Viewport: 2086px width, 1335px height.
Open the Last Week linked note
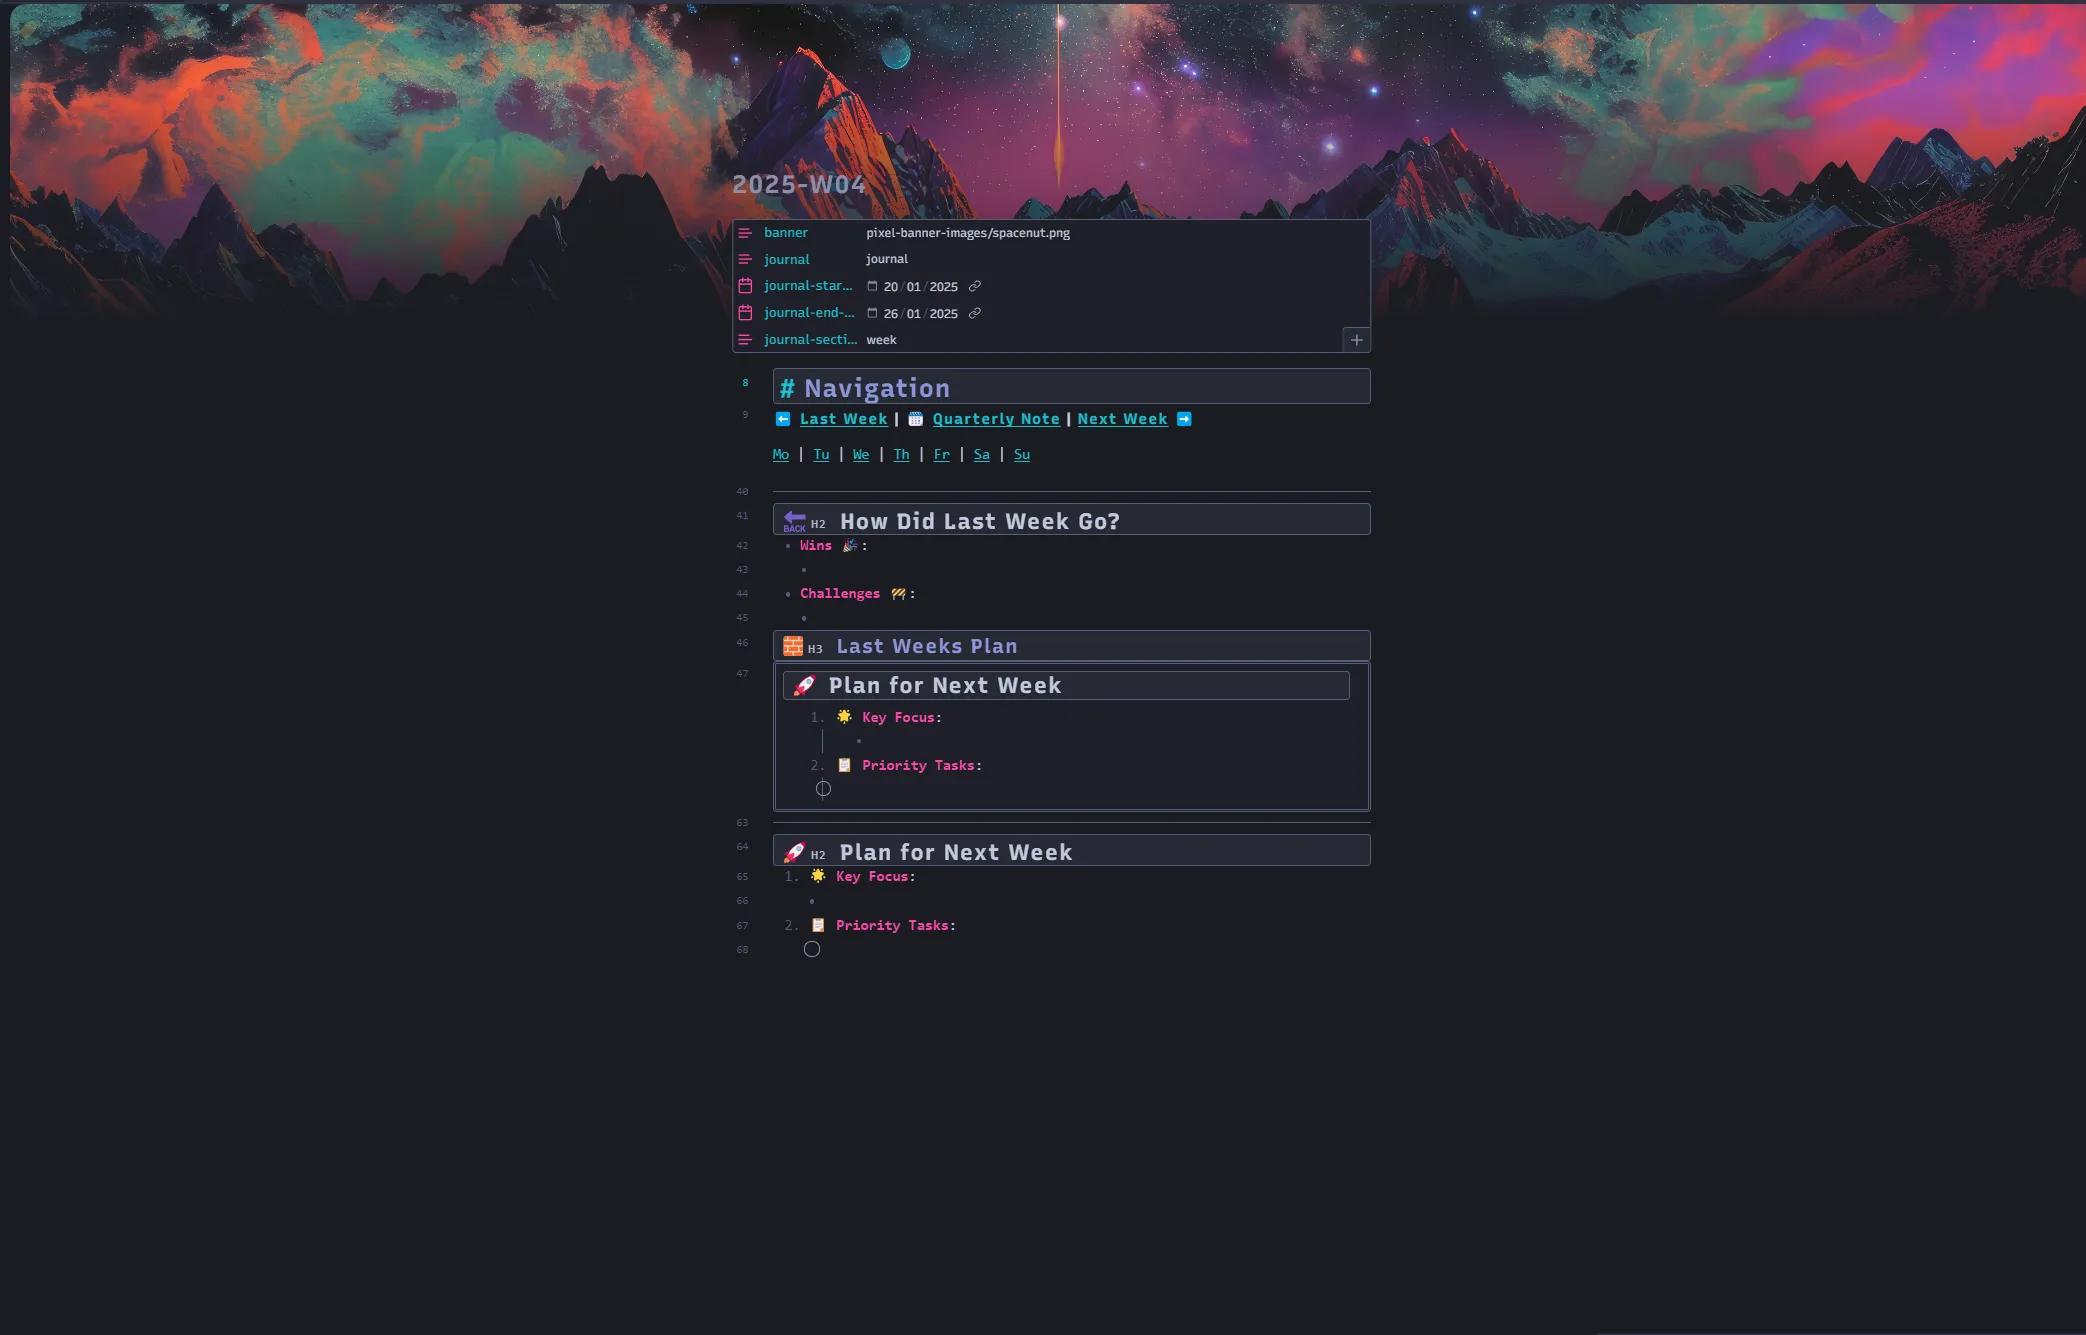pos(842,418)
